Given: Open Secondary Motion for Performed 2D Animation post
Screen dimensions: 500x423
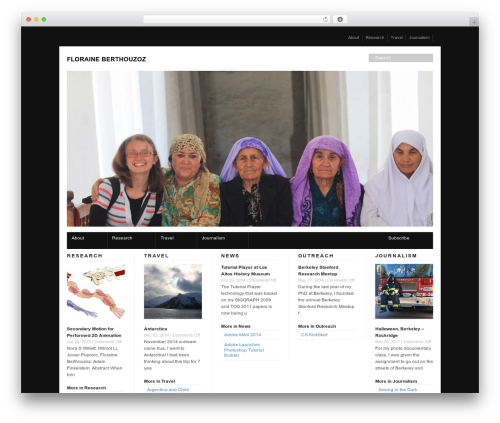Looking at the screenshot, I should 94,332.
